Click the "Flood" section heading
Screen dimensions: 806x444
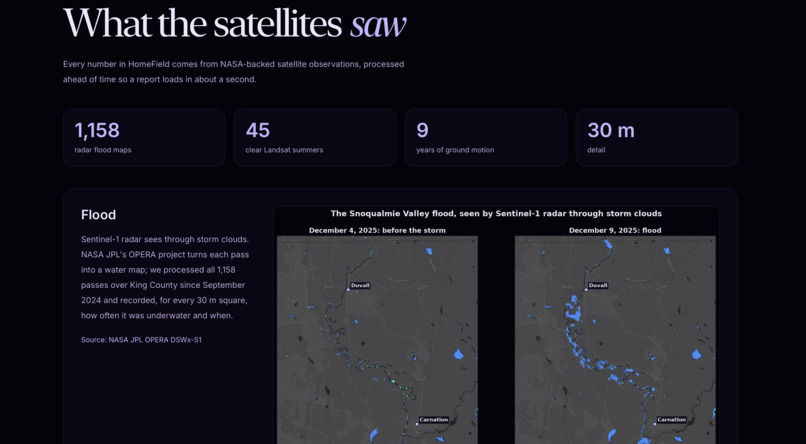point(98,215)
